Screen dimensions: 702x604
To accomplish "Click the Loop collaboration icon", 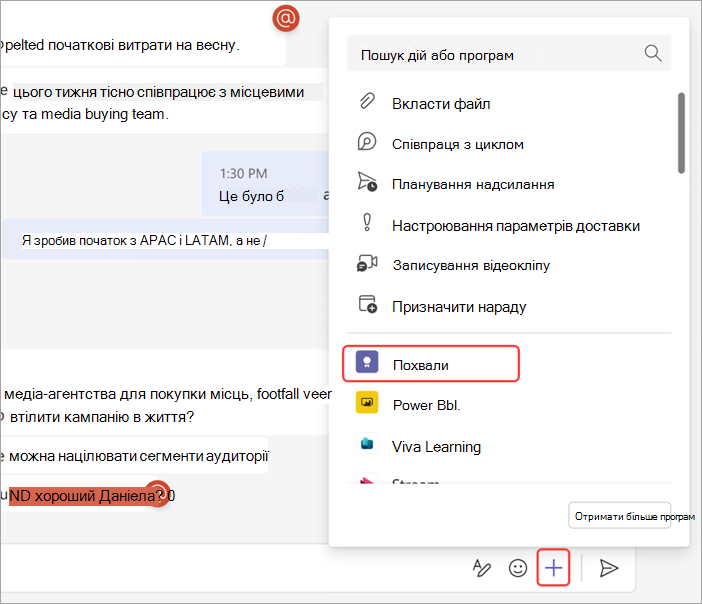I will tap(367, 141).
